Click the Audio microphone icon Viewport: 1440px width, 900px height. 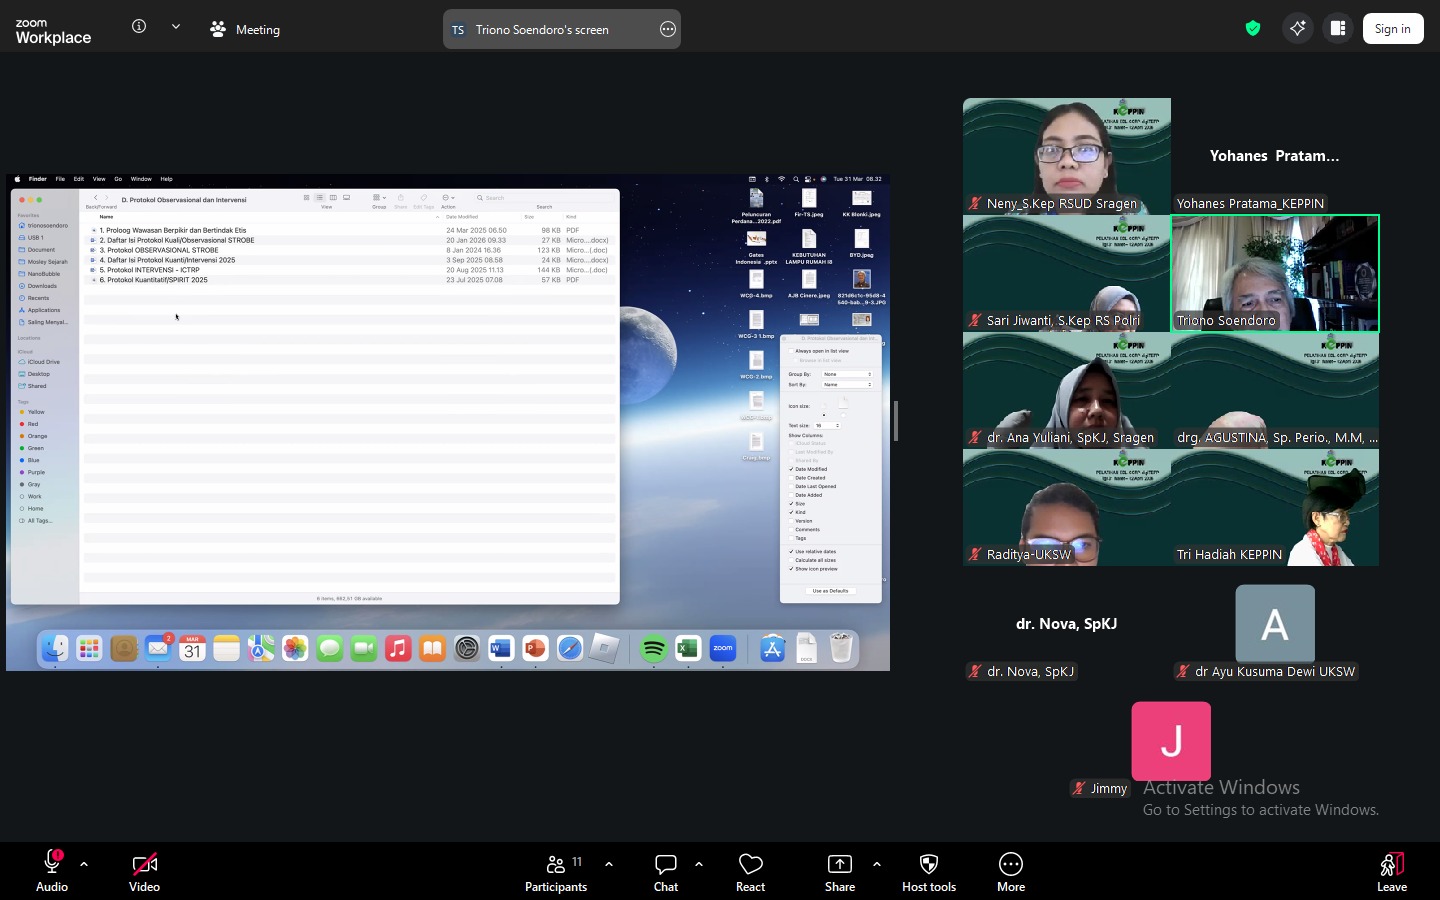coord(52,864)
